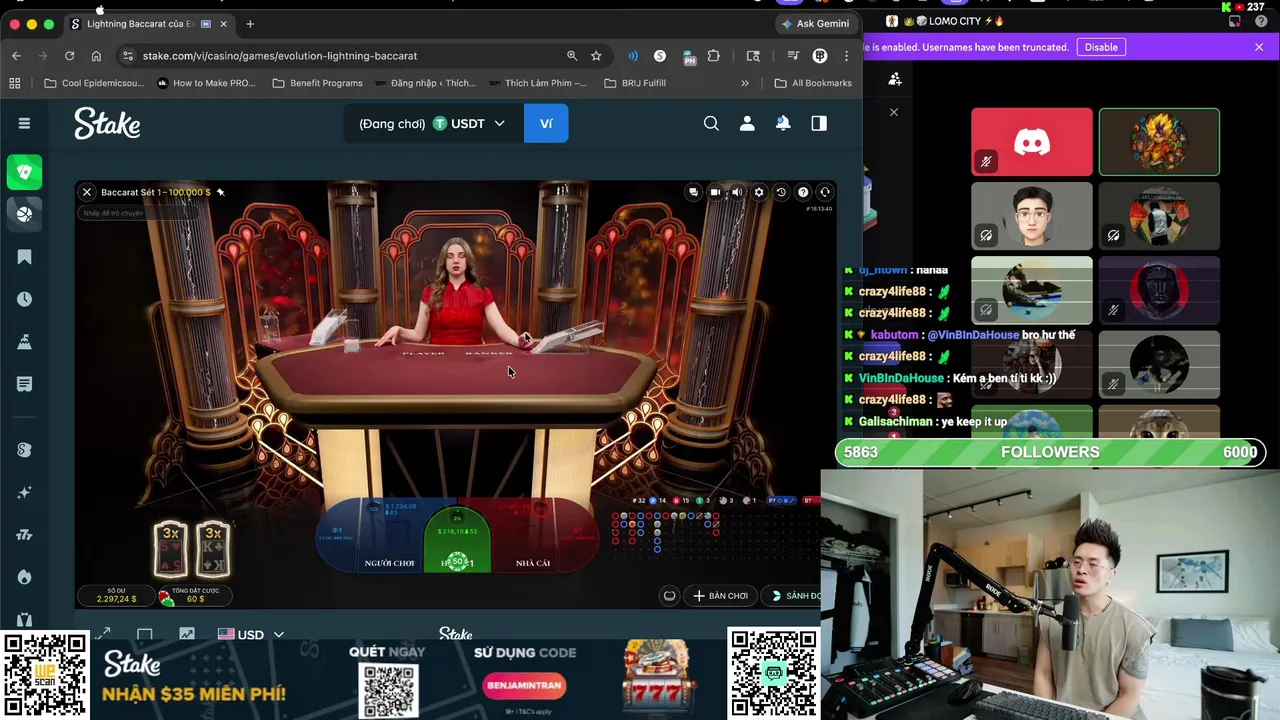Open the game history clock icon

(781, 192)
